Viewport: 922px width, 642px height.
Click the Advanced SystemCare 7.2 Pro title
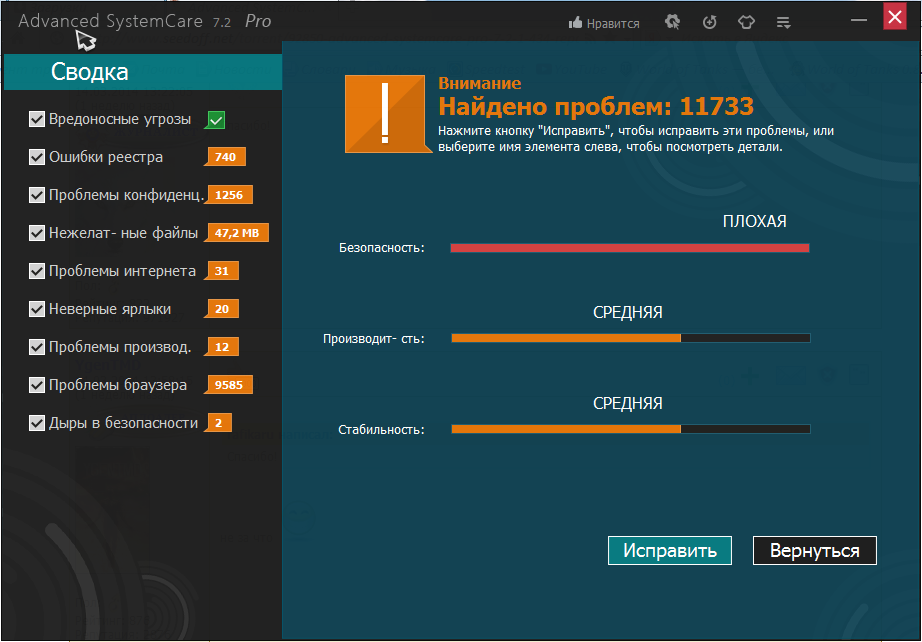click(x=145, y=22)
